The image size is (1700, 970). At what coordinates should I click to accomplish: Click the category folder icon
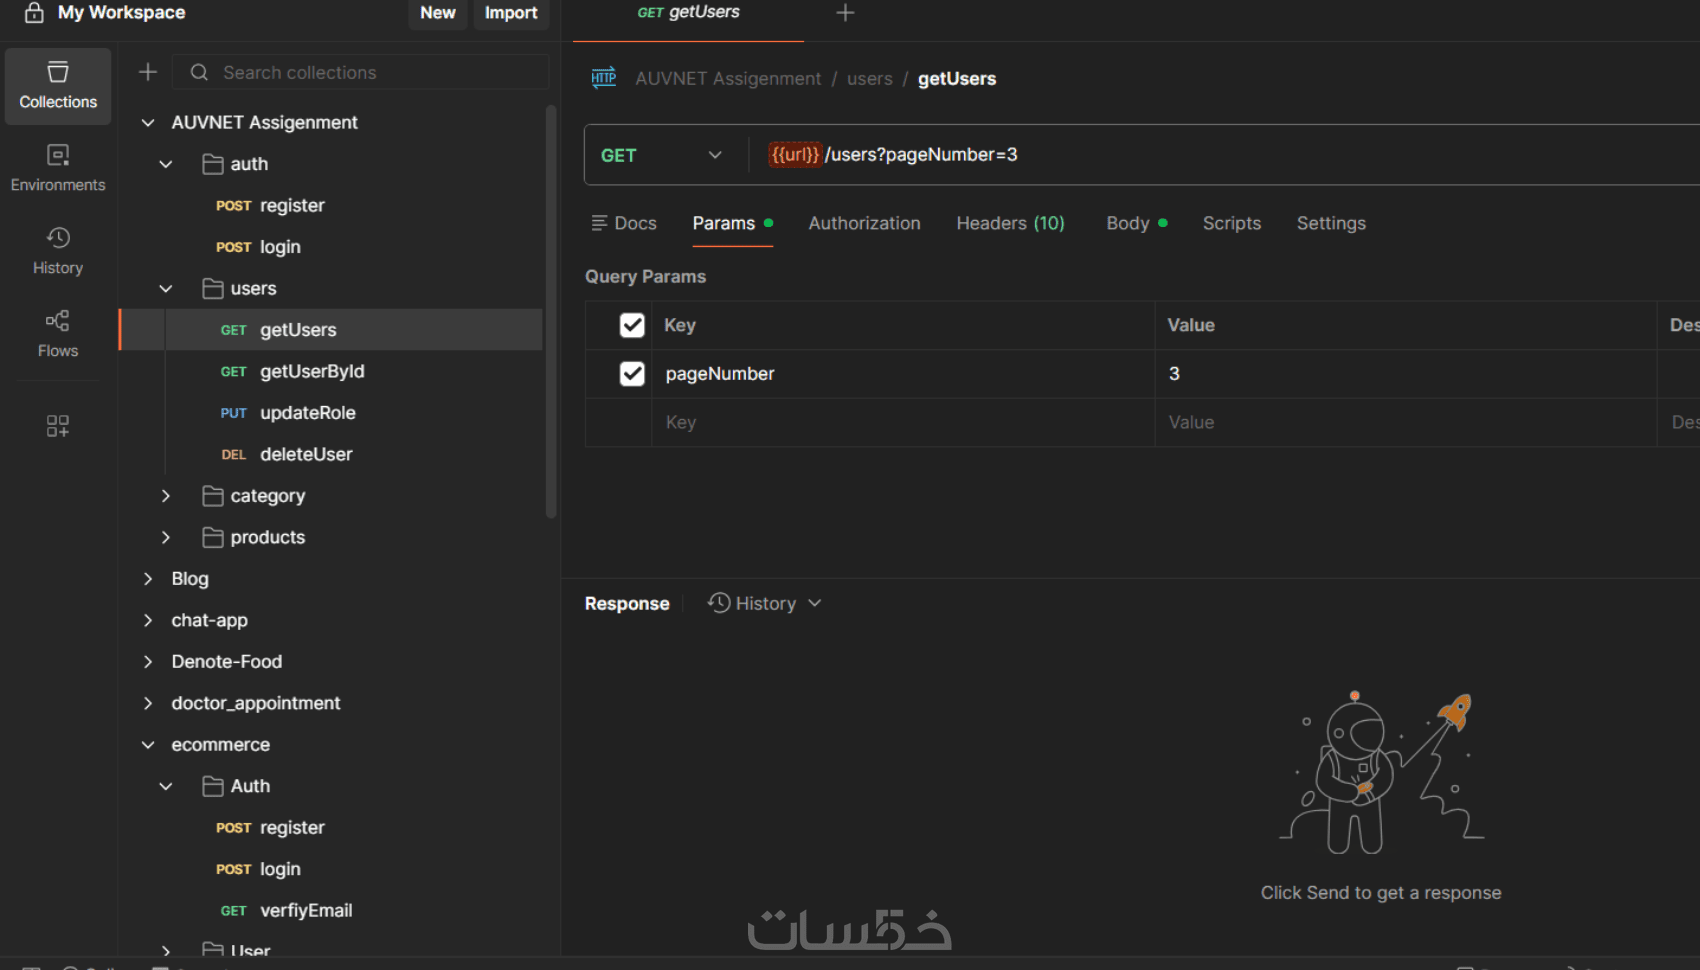213,496
